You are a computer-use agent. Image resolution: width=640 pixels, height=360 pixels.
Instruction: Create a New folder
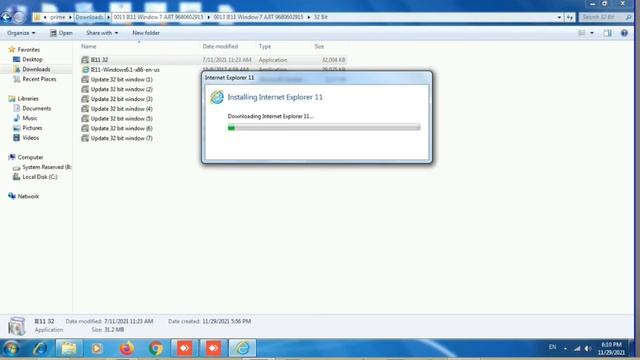point(146,33)
